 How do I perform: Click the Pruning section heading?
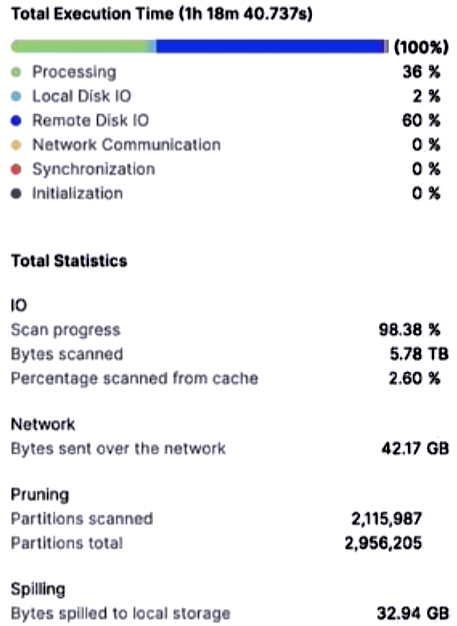click(x=40, y=495)
